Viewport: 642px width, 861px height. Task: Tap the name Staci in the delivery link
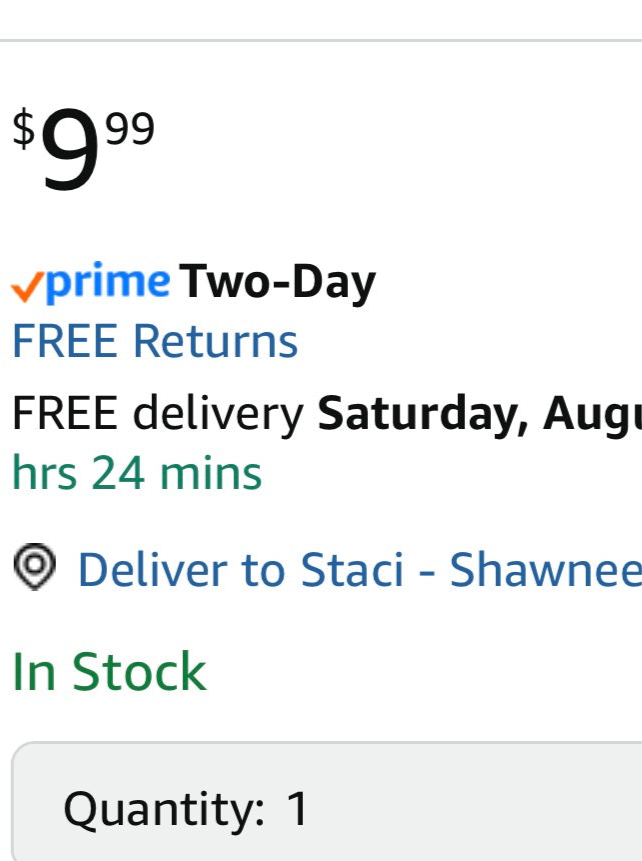pyautogui.click(x=352, y=570)
